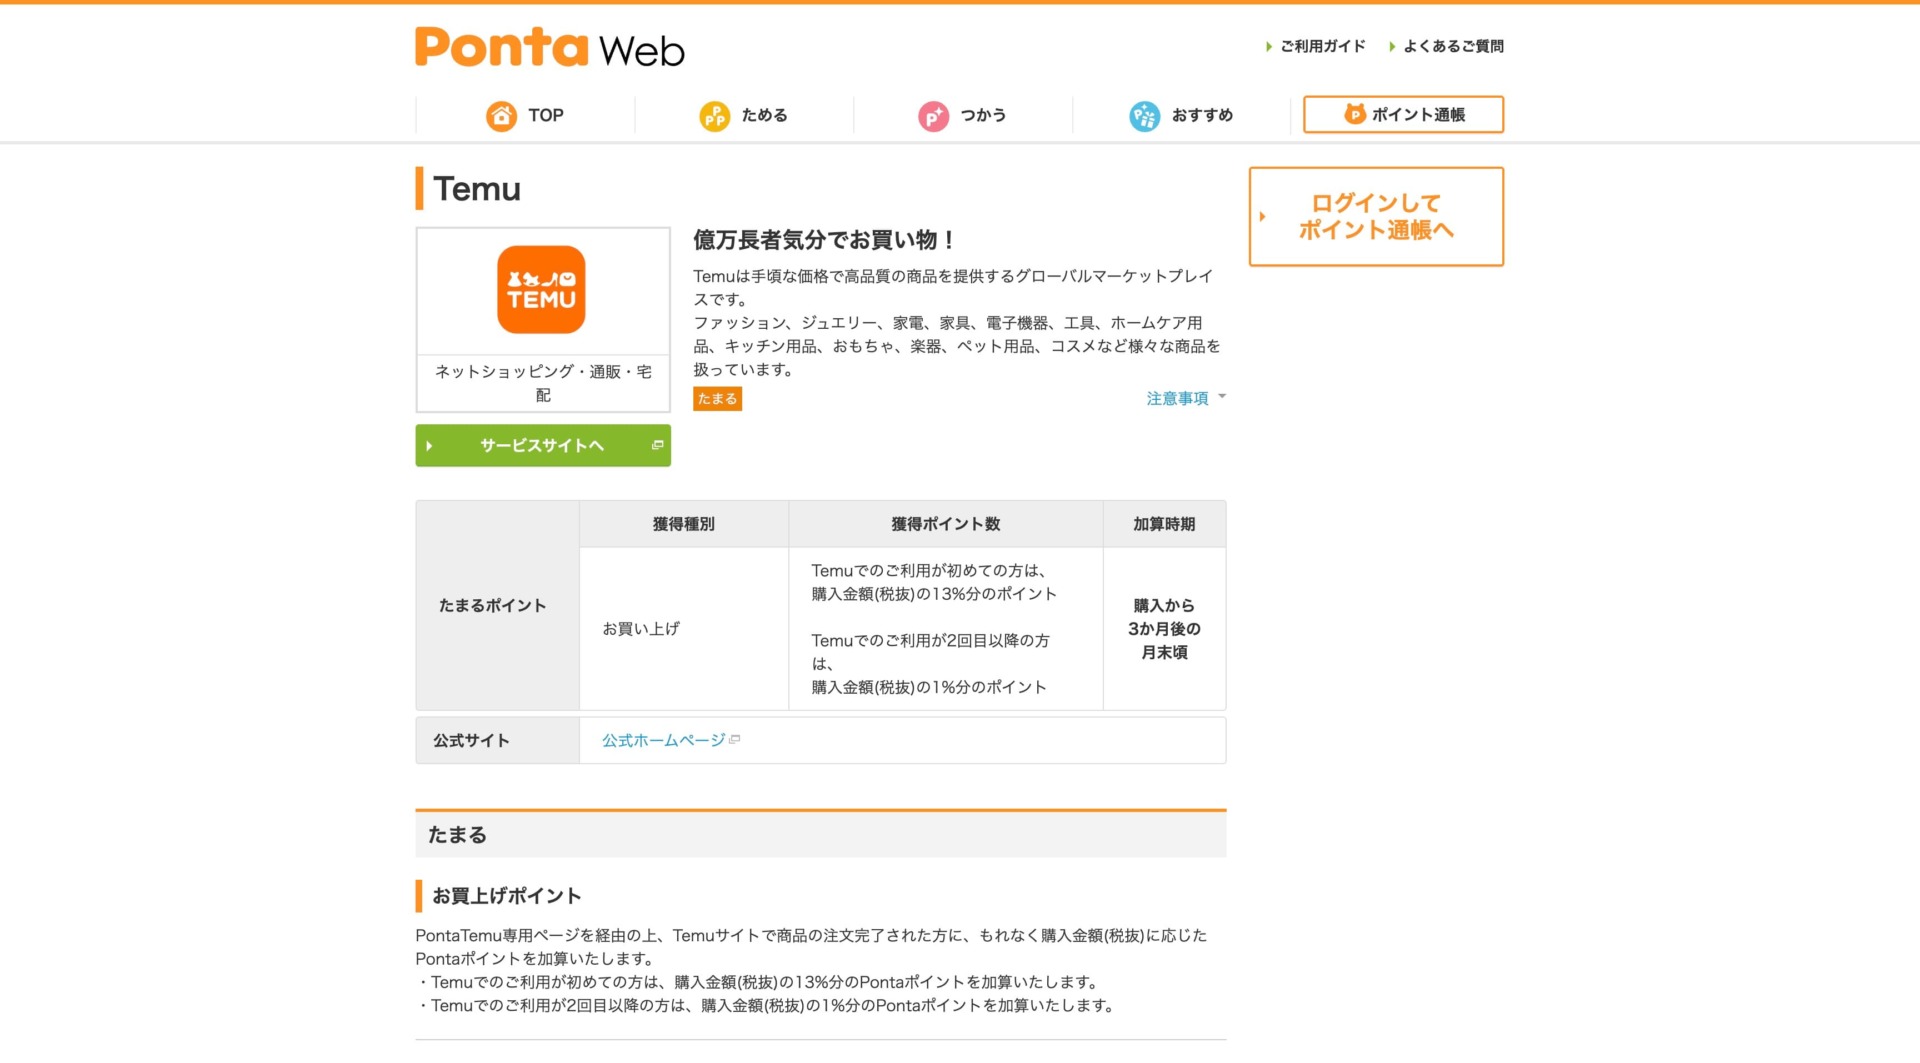This screenshot has width=1920, height=1063.
Task: Click the house icon beside TOP
Action: point(501,116)
